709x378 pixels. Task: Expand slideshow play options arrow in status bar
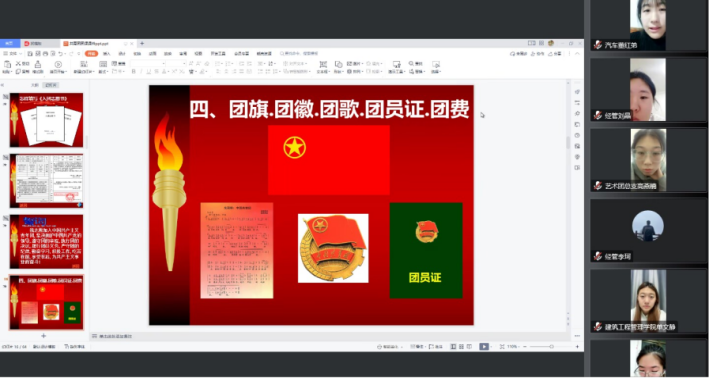pyautogui.click(x=492, y=347)
